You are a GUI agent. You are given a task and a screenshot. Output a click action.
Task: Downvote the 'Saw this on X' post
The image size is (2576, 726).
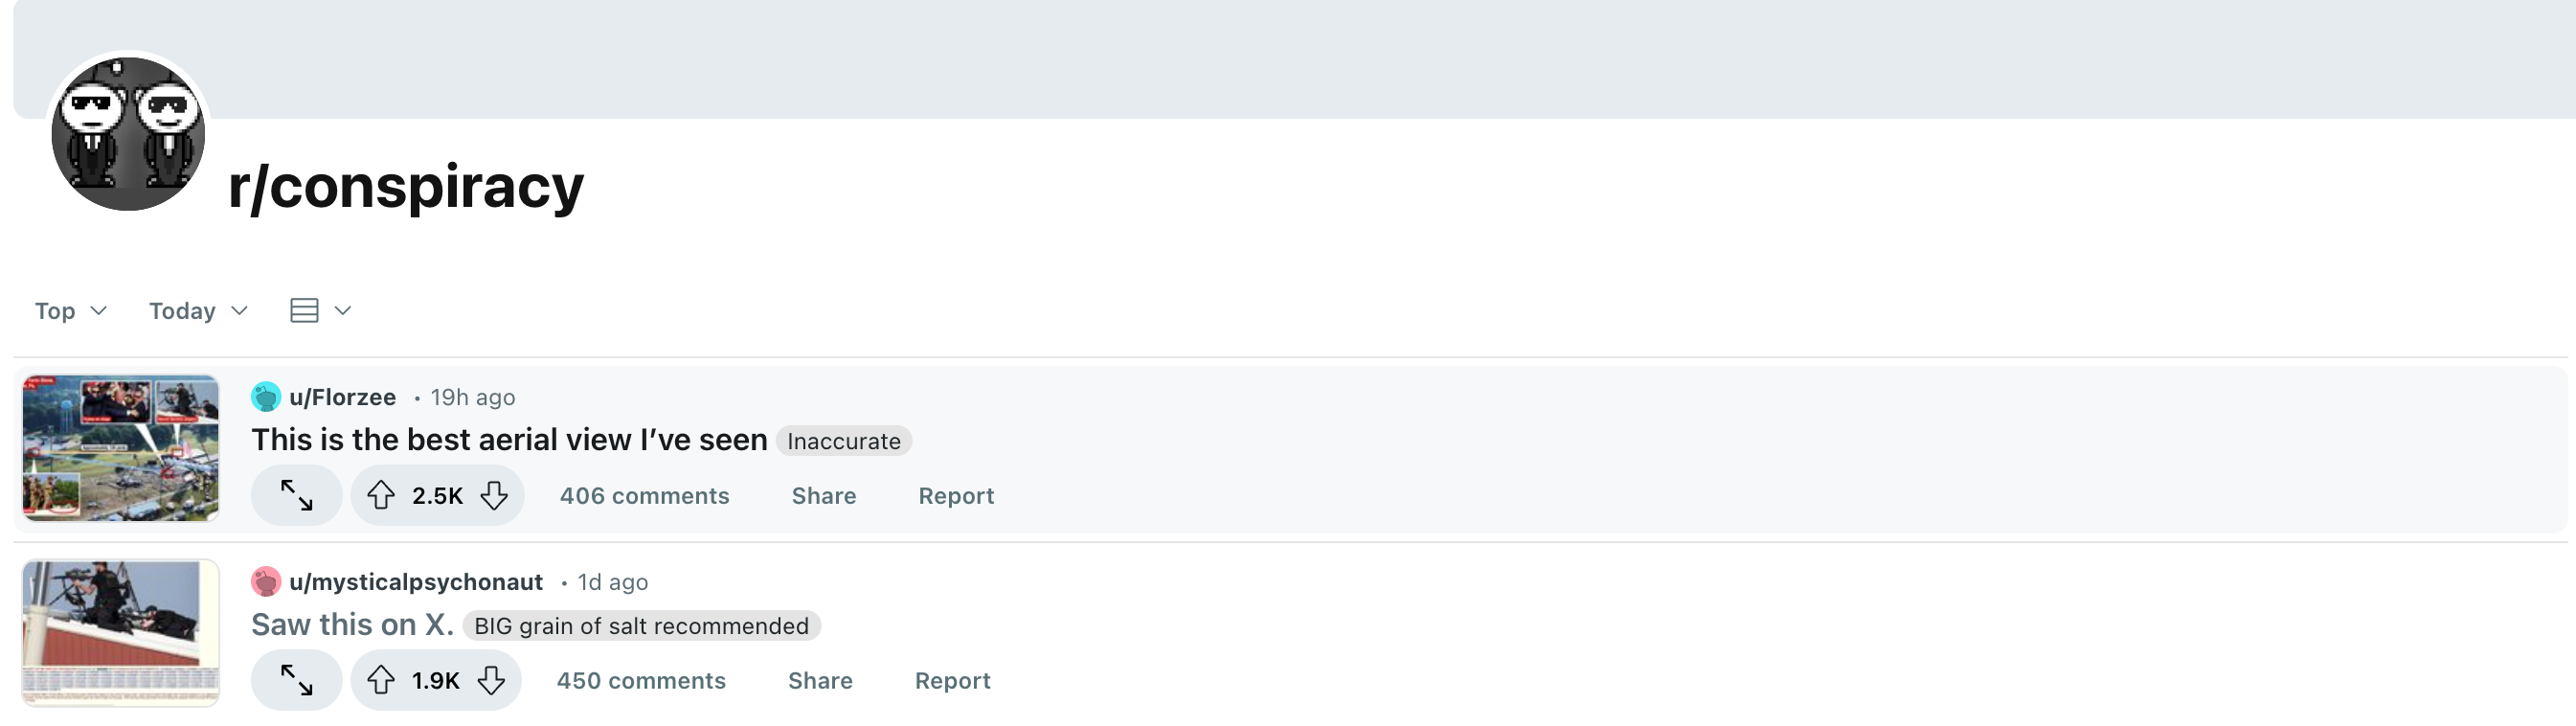coord(491,680)
